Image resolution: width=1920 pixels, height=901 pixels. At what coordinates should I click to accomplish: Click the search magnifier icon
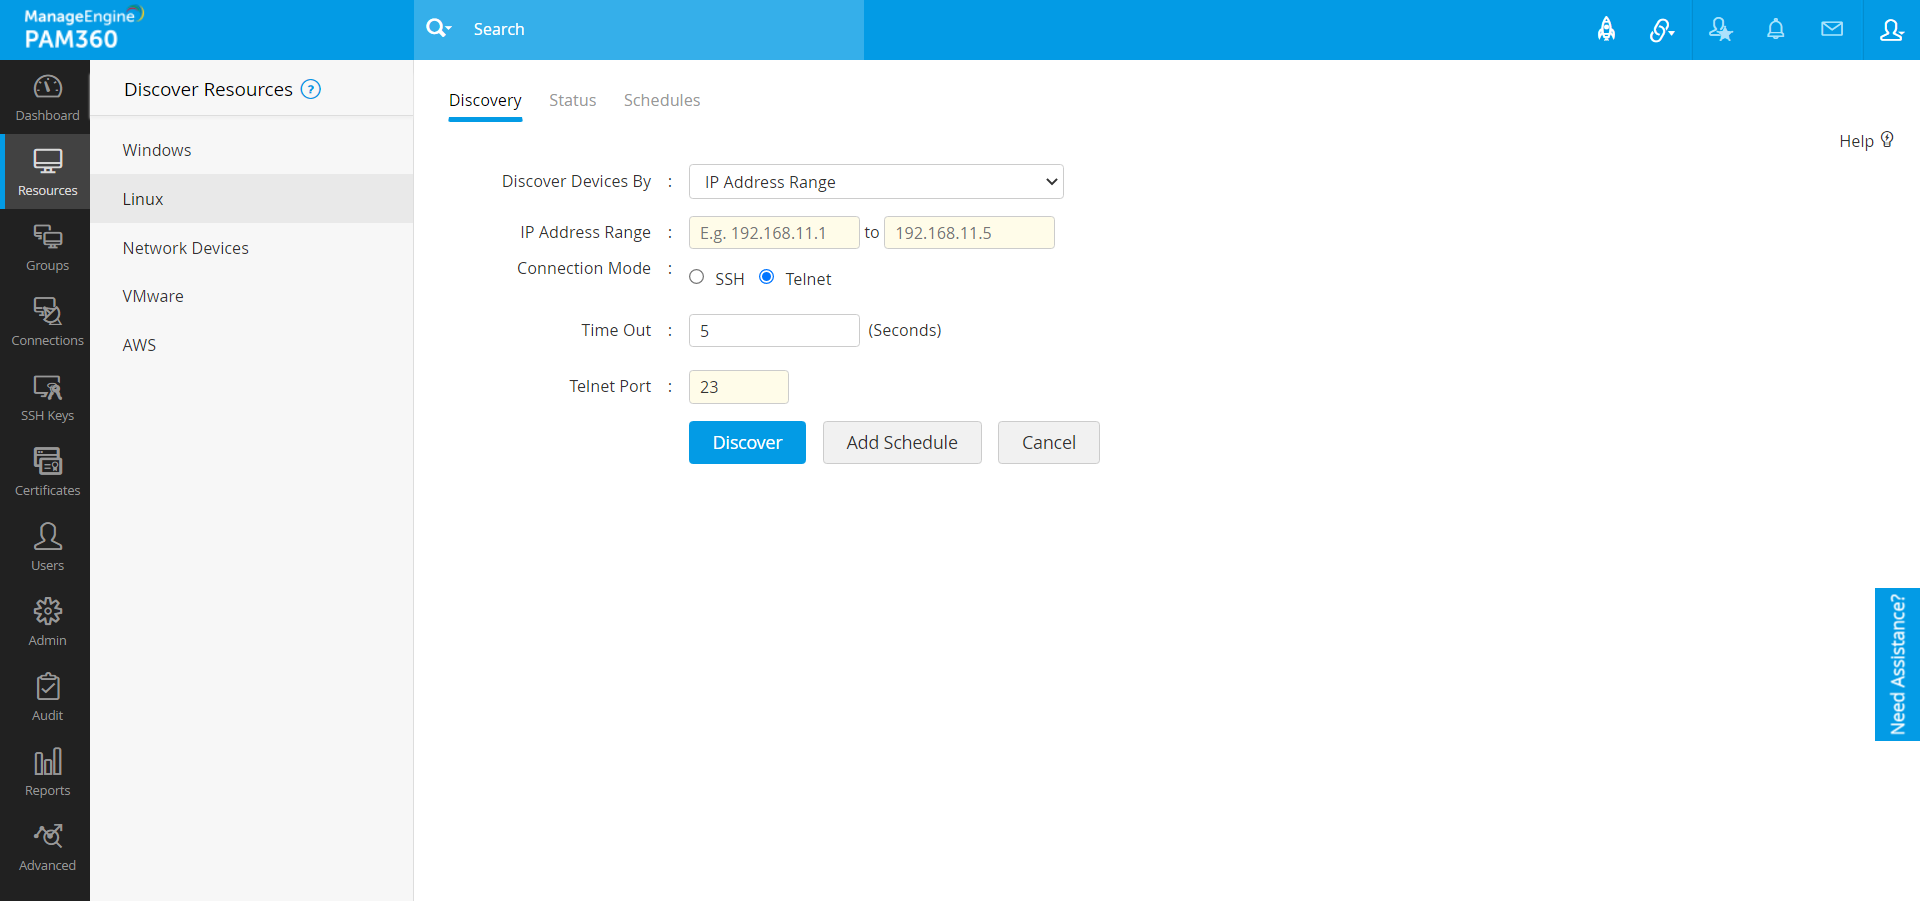438,28
